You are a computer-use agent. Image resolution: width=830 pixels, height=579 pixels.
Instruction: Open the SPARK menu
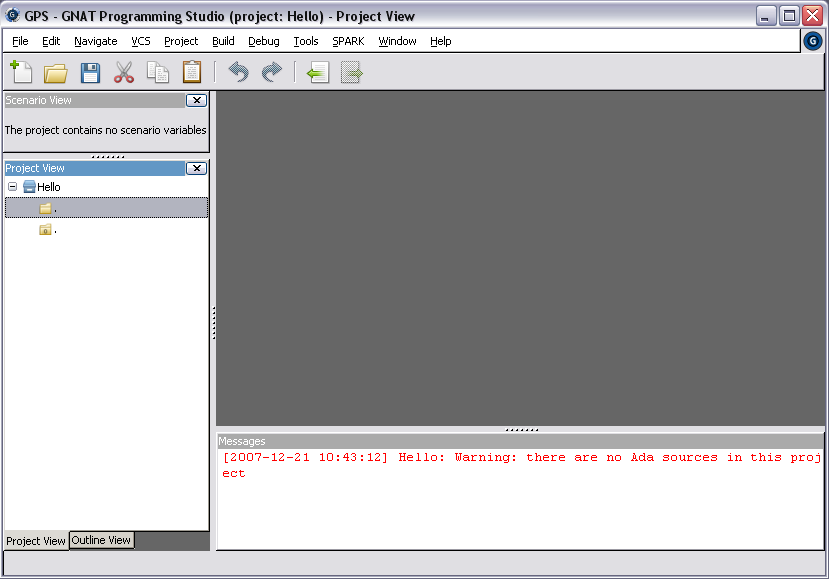(349, 41)
